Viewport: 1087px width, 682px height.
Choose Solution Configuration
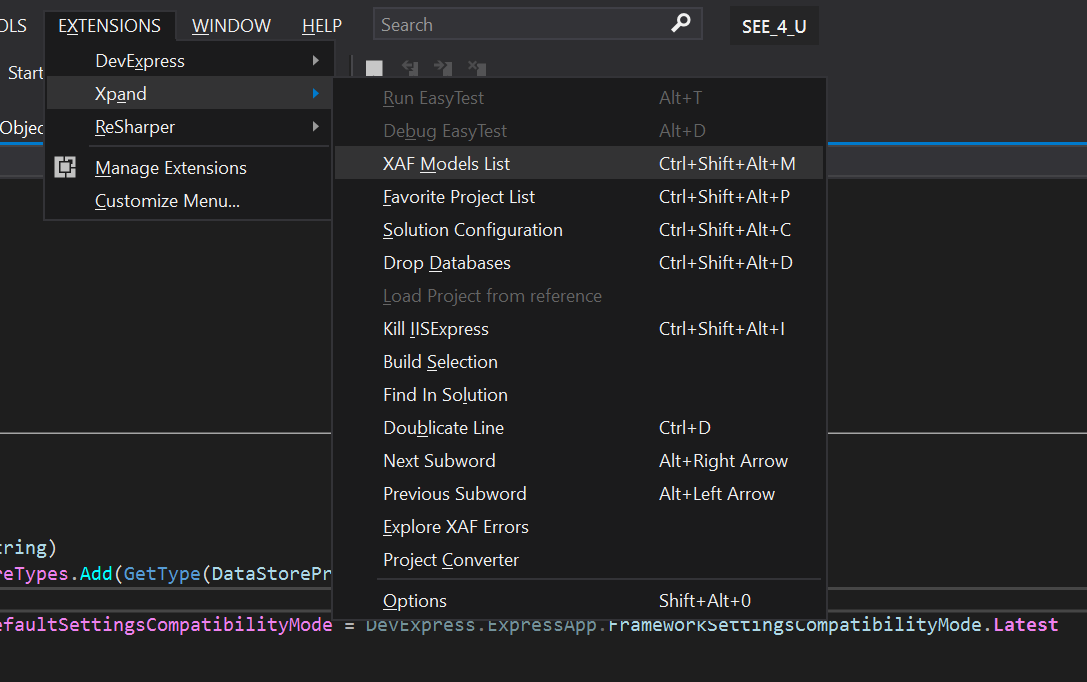click(x=579, y=229)
